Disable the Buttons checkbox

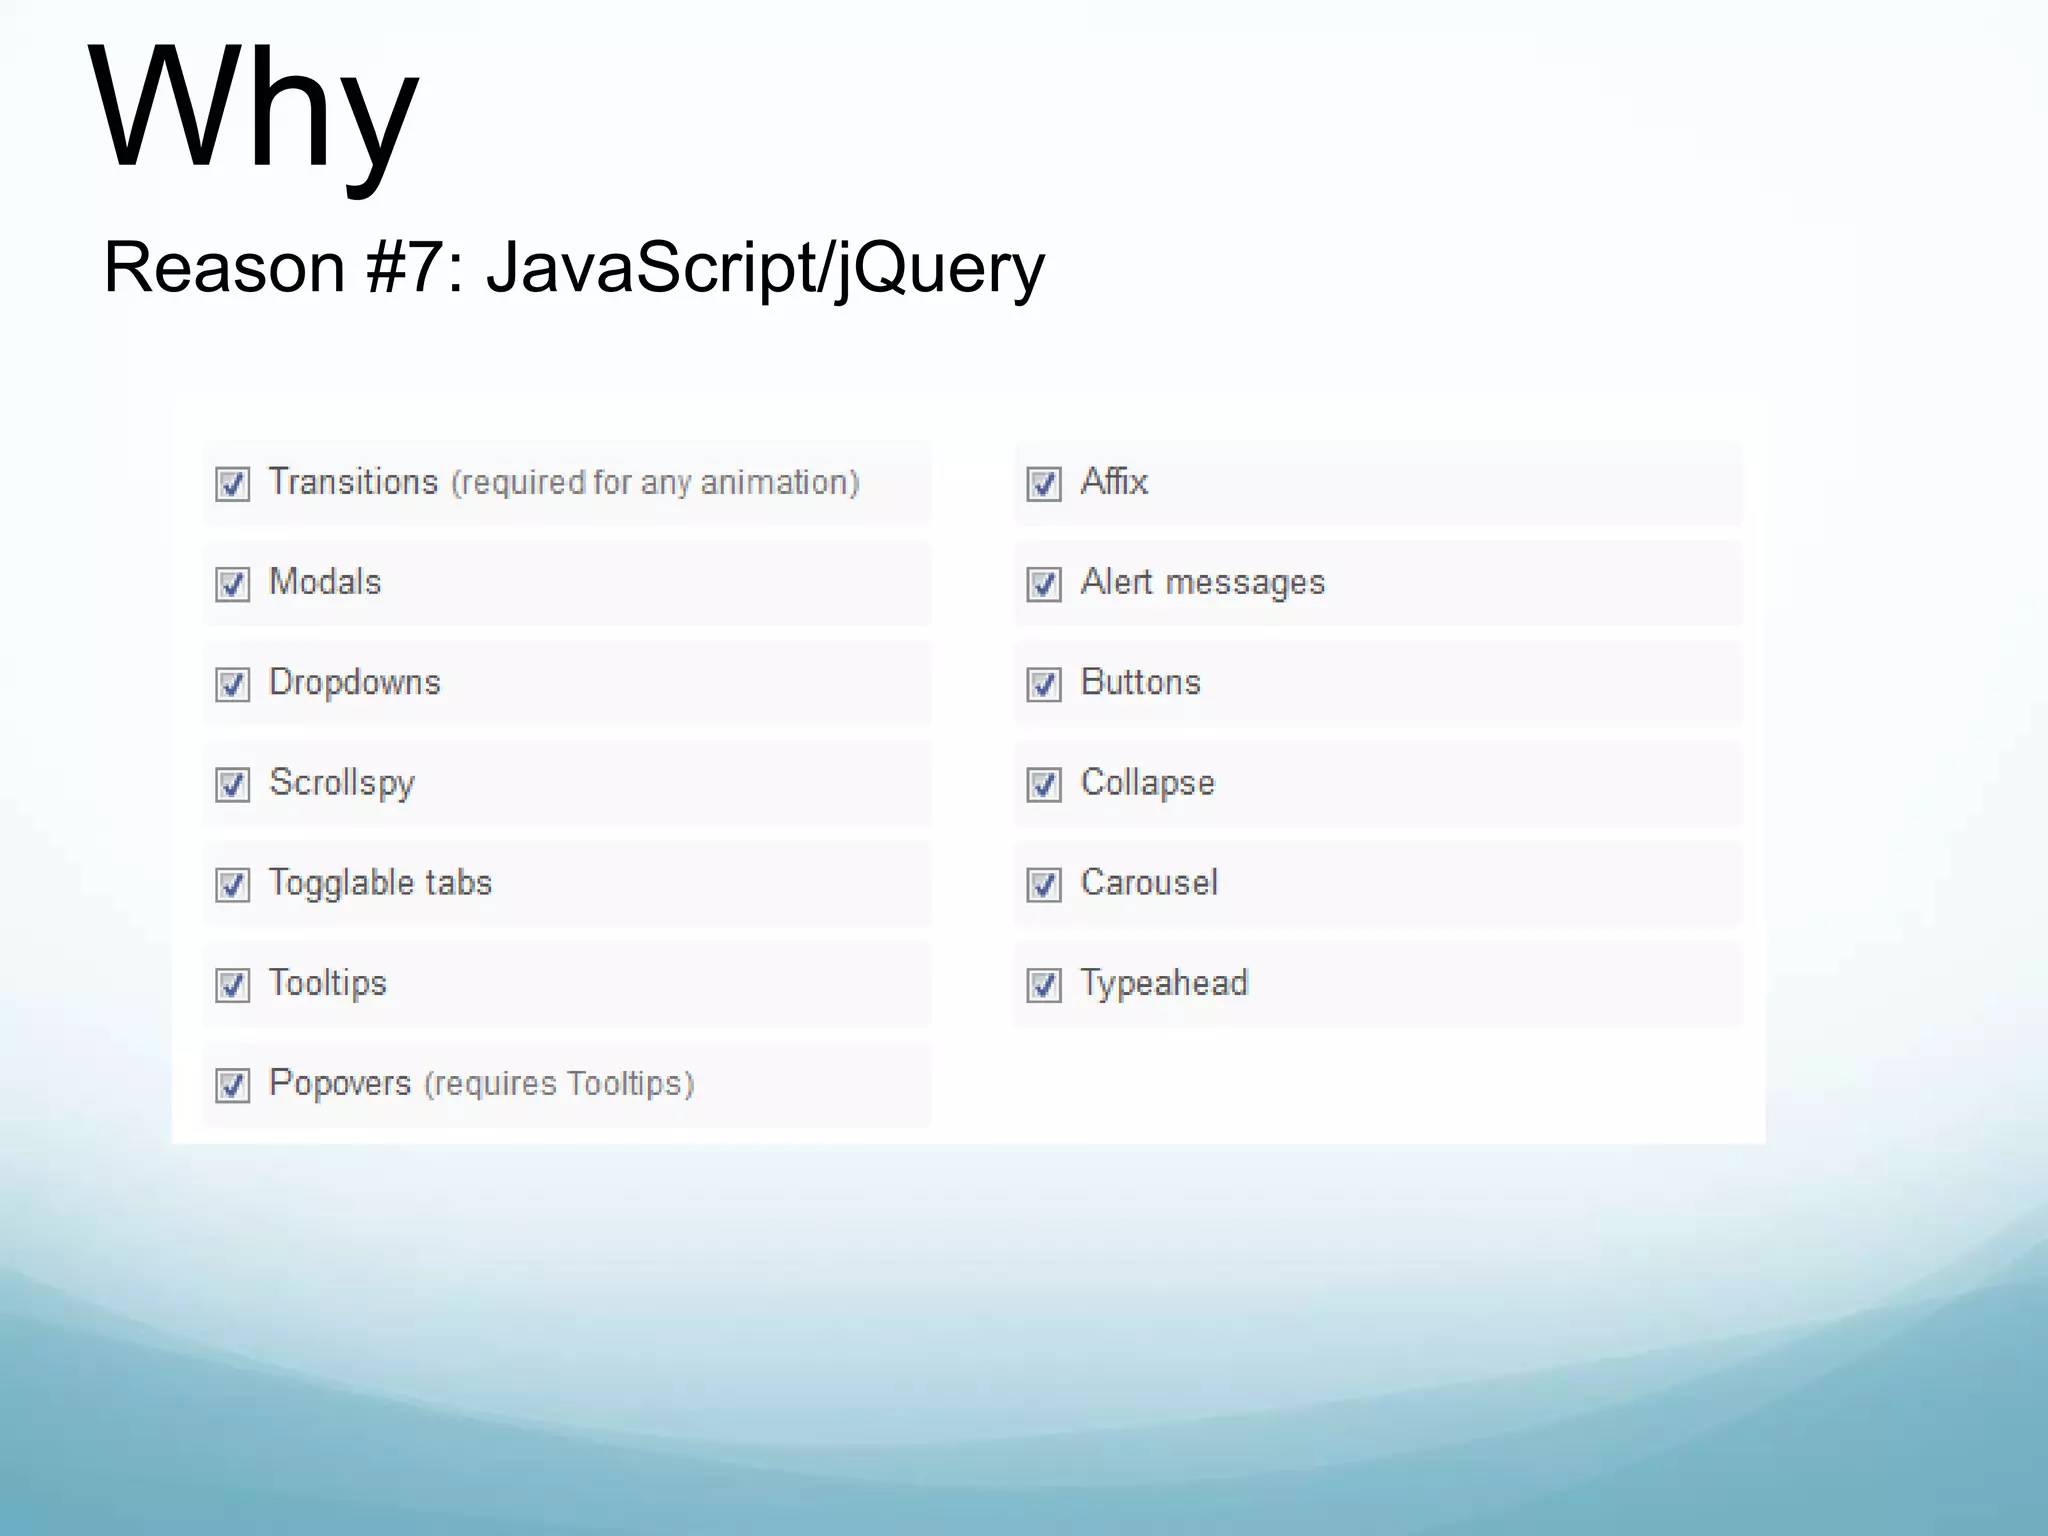[1044, 684]
